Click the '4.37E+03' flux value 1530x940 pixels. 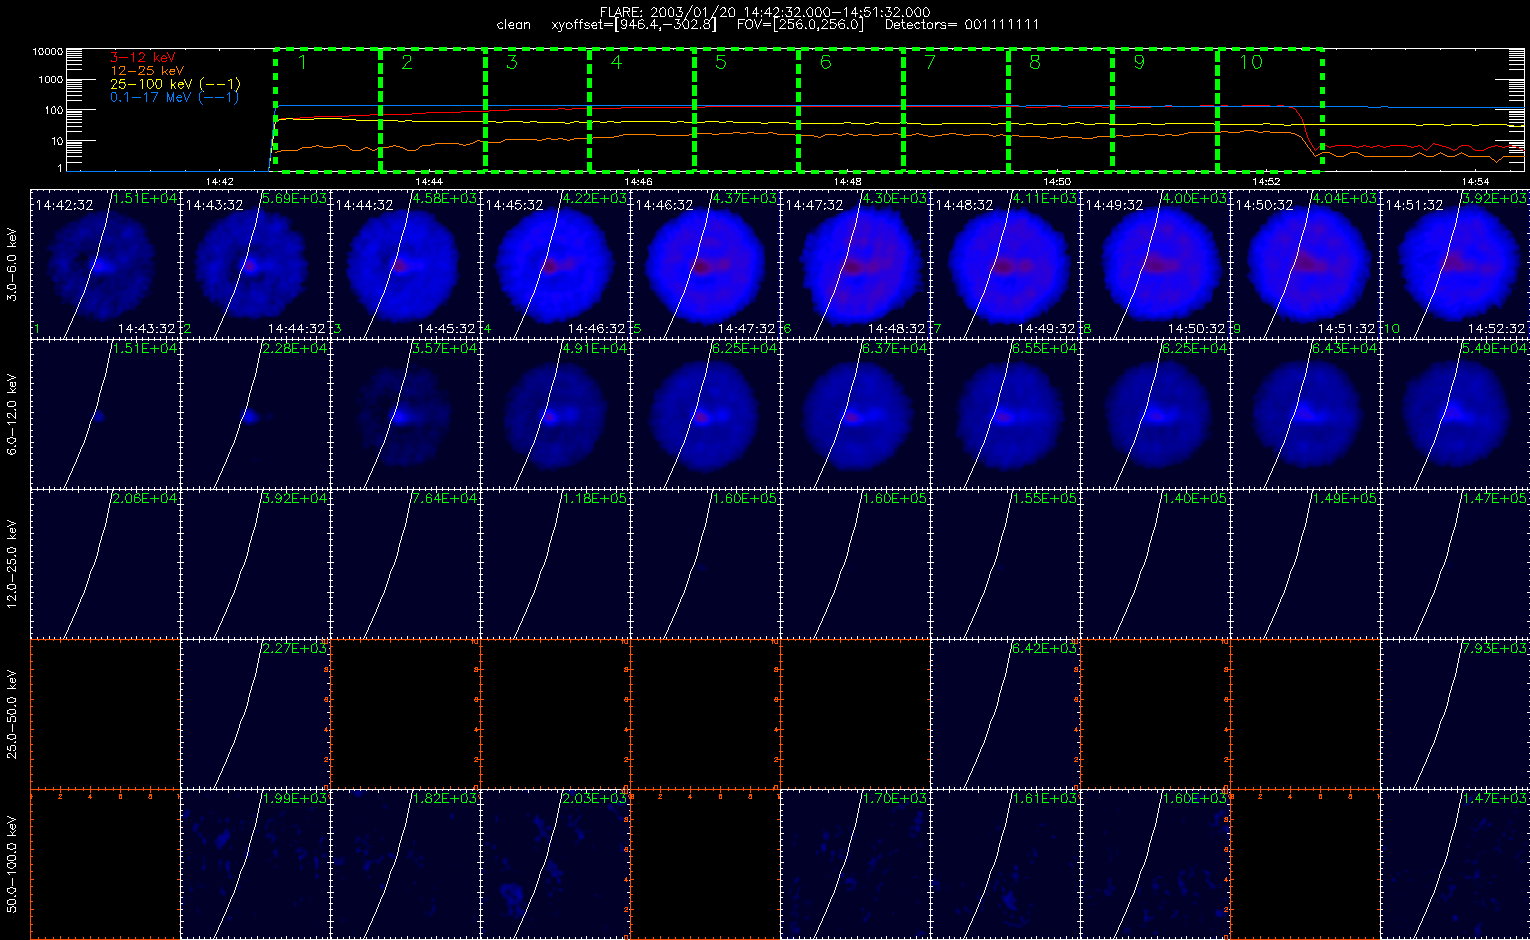point(745,198)
